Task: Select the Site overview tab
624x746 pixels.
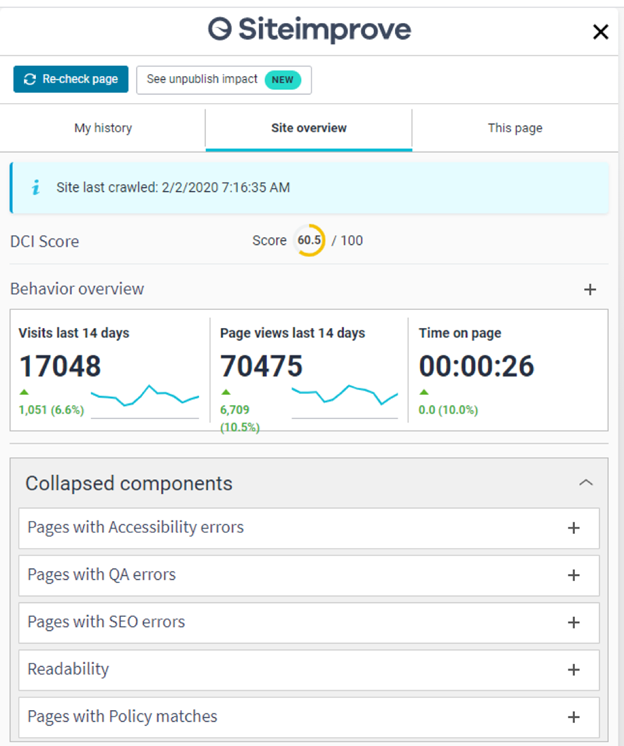Action: click(x=309, y=128)
